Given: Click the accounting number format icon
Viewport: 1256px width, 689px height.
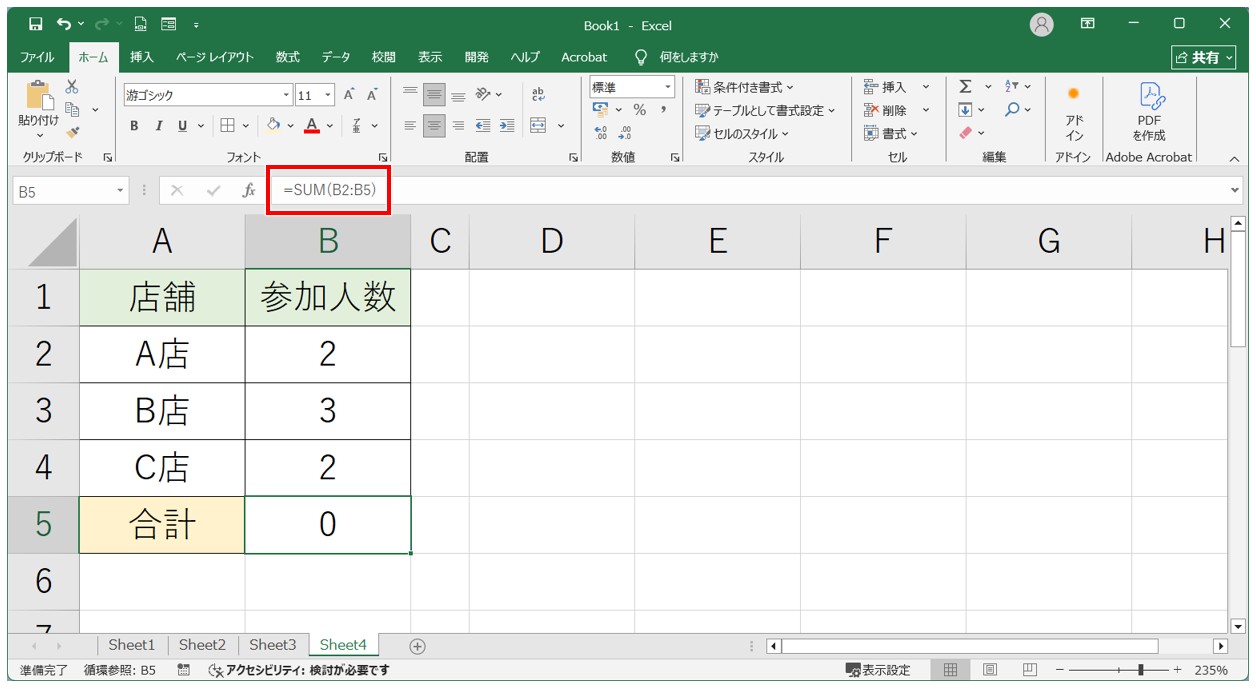Looking at the screenshot, I should tap(601, 110).
